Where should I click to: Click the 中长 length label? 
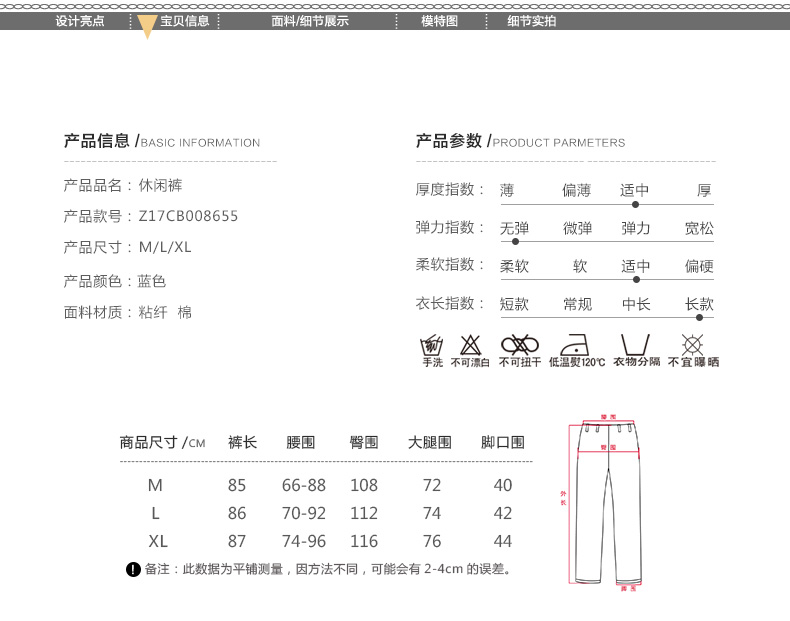pyautogui.click(x=636, y=304)
